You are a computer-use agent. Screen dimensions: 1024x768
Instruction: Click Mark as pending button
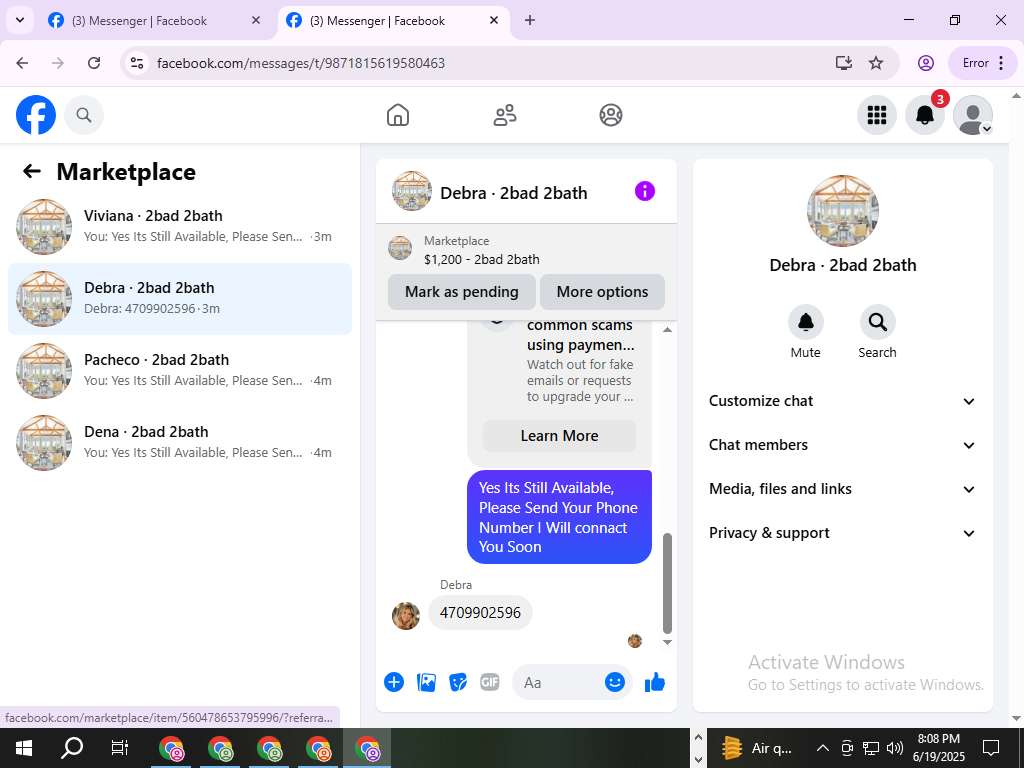(462, 292)
